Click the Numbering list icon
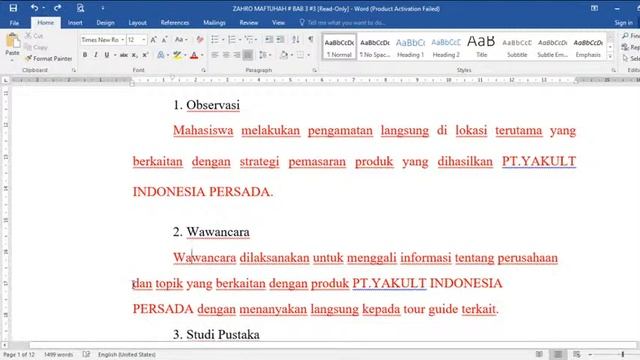Image resolution: width=640 pixels, height=360 pixels. click(x=232, y=40)
